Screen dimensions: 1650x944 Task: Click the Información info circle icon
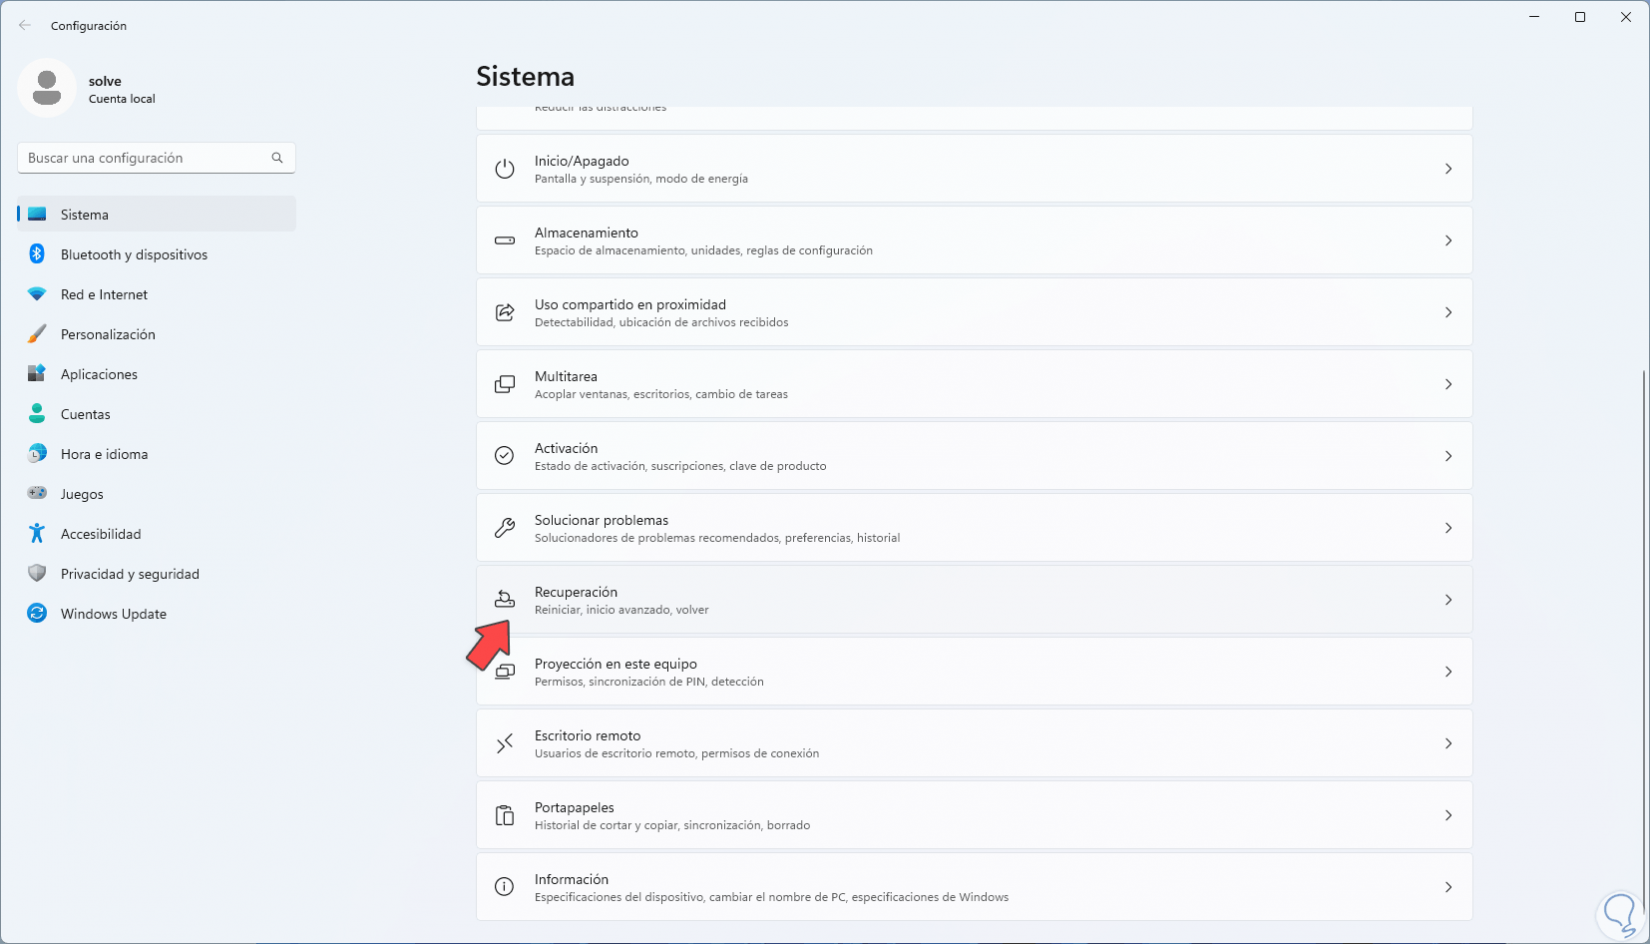coord(505,887)
